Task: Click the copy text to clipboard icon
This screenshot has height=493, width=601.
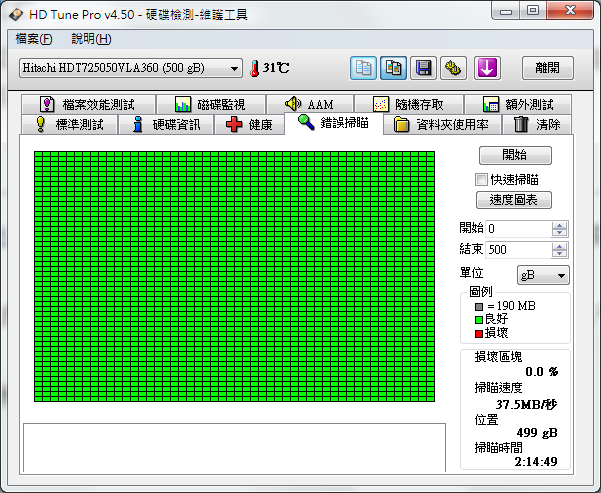Action: click(363, 68)
